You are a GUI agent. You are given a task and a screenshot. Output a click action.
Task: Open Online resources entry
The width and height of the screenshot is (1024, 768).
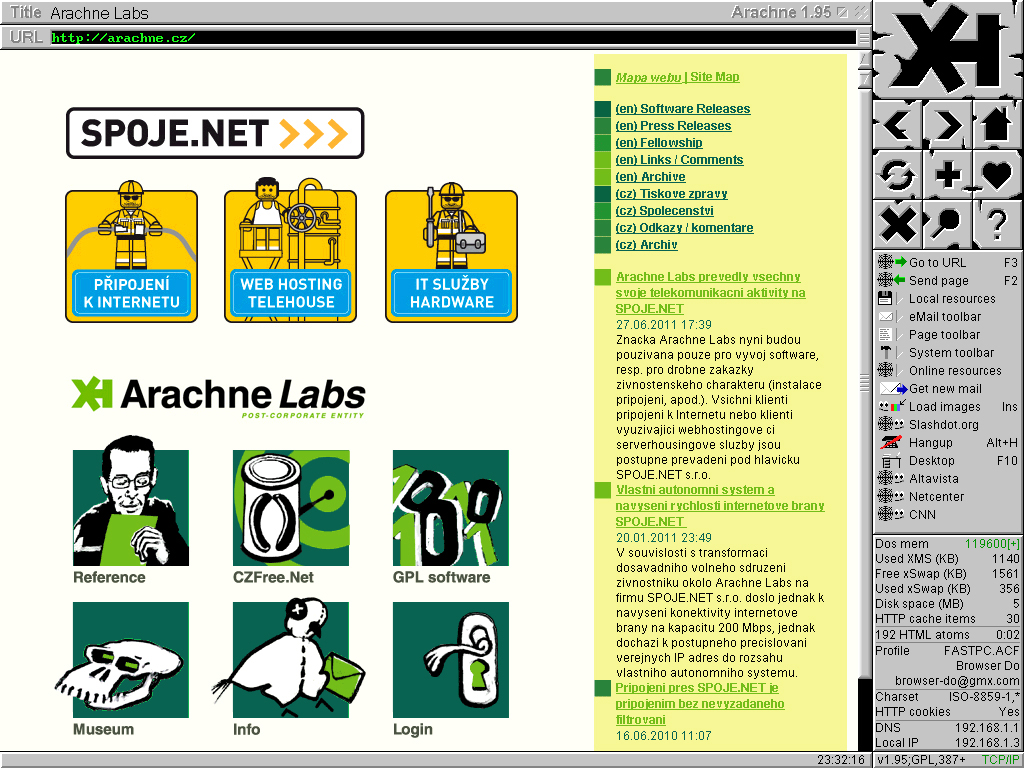(948, 370)
